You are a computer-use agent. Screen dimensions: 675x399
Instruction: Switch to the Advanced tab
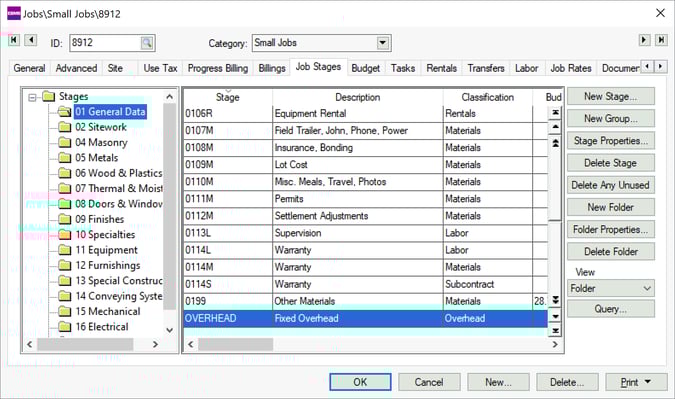(x=76, y=68)
